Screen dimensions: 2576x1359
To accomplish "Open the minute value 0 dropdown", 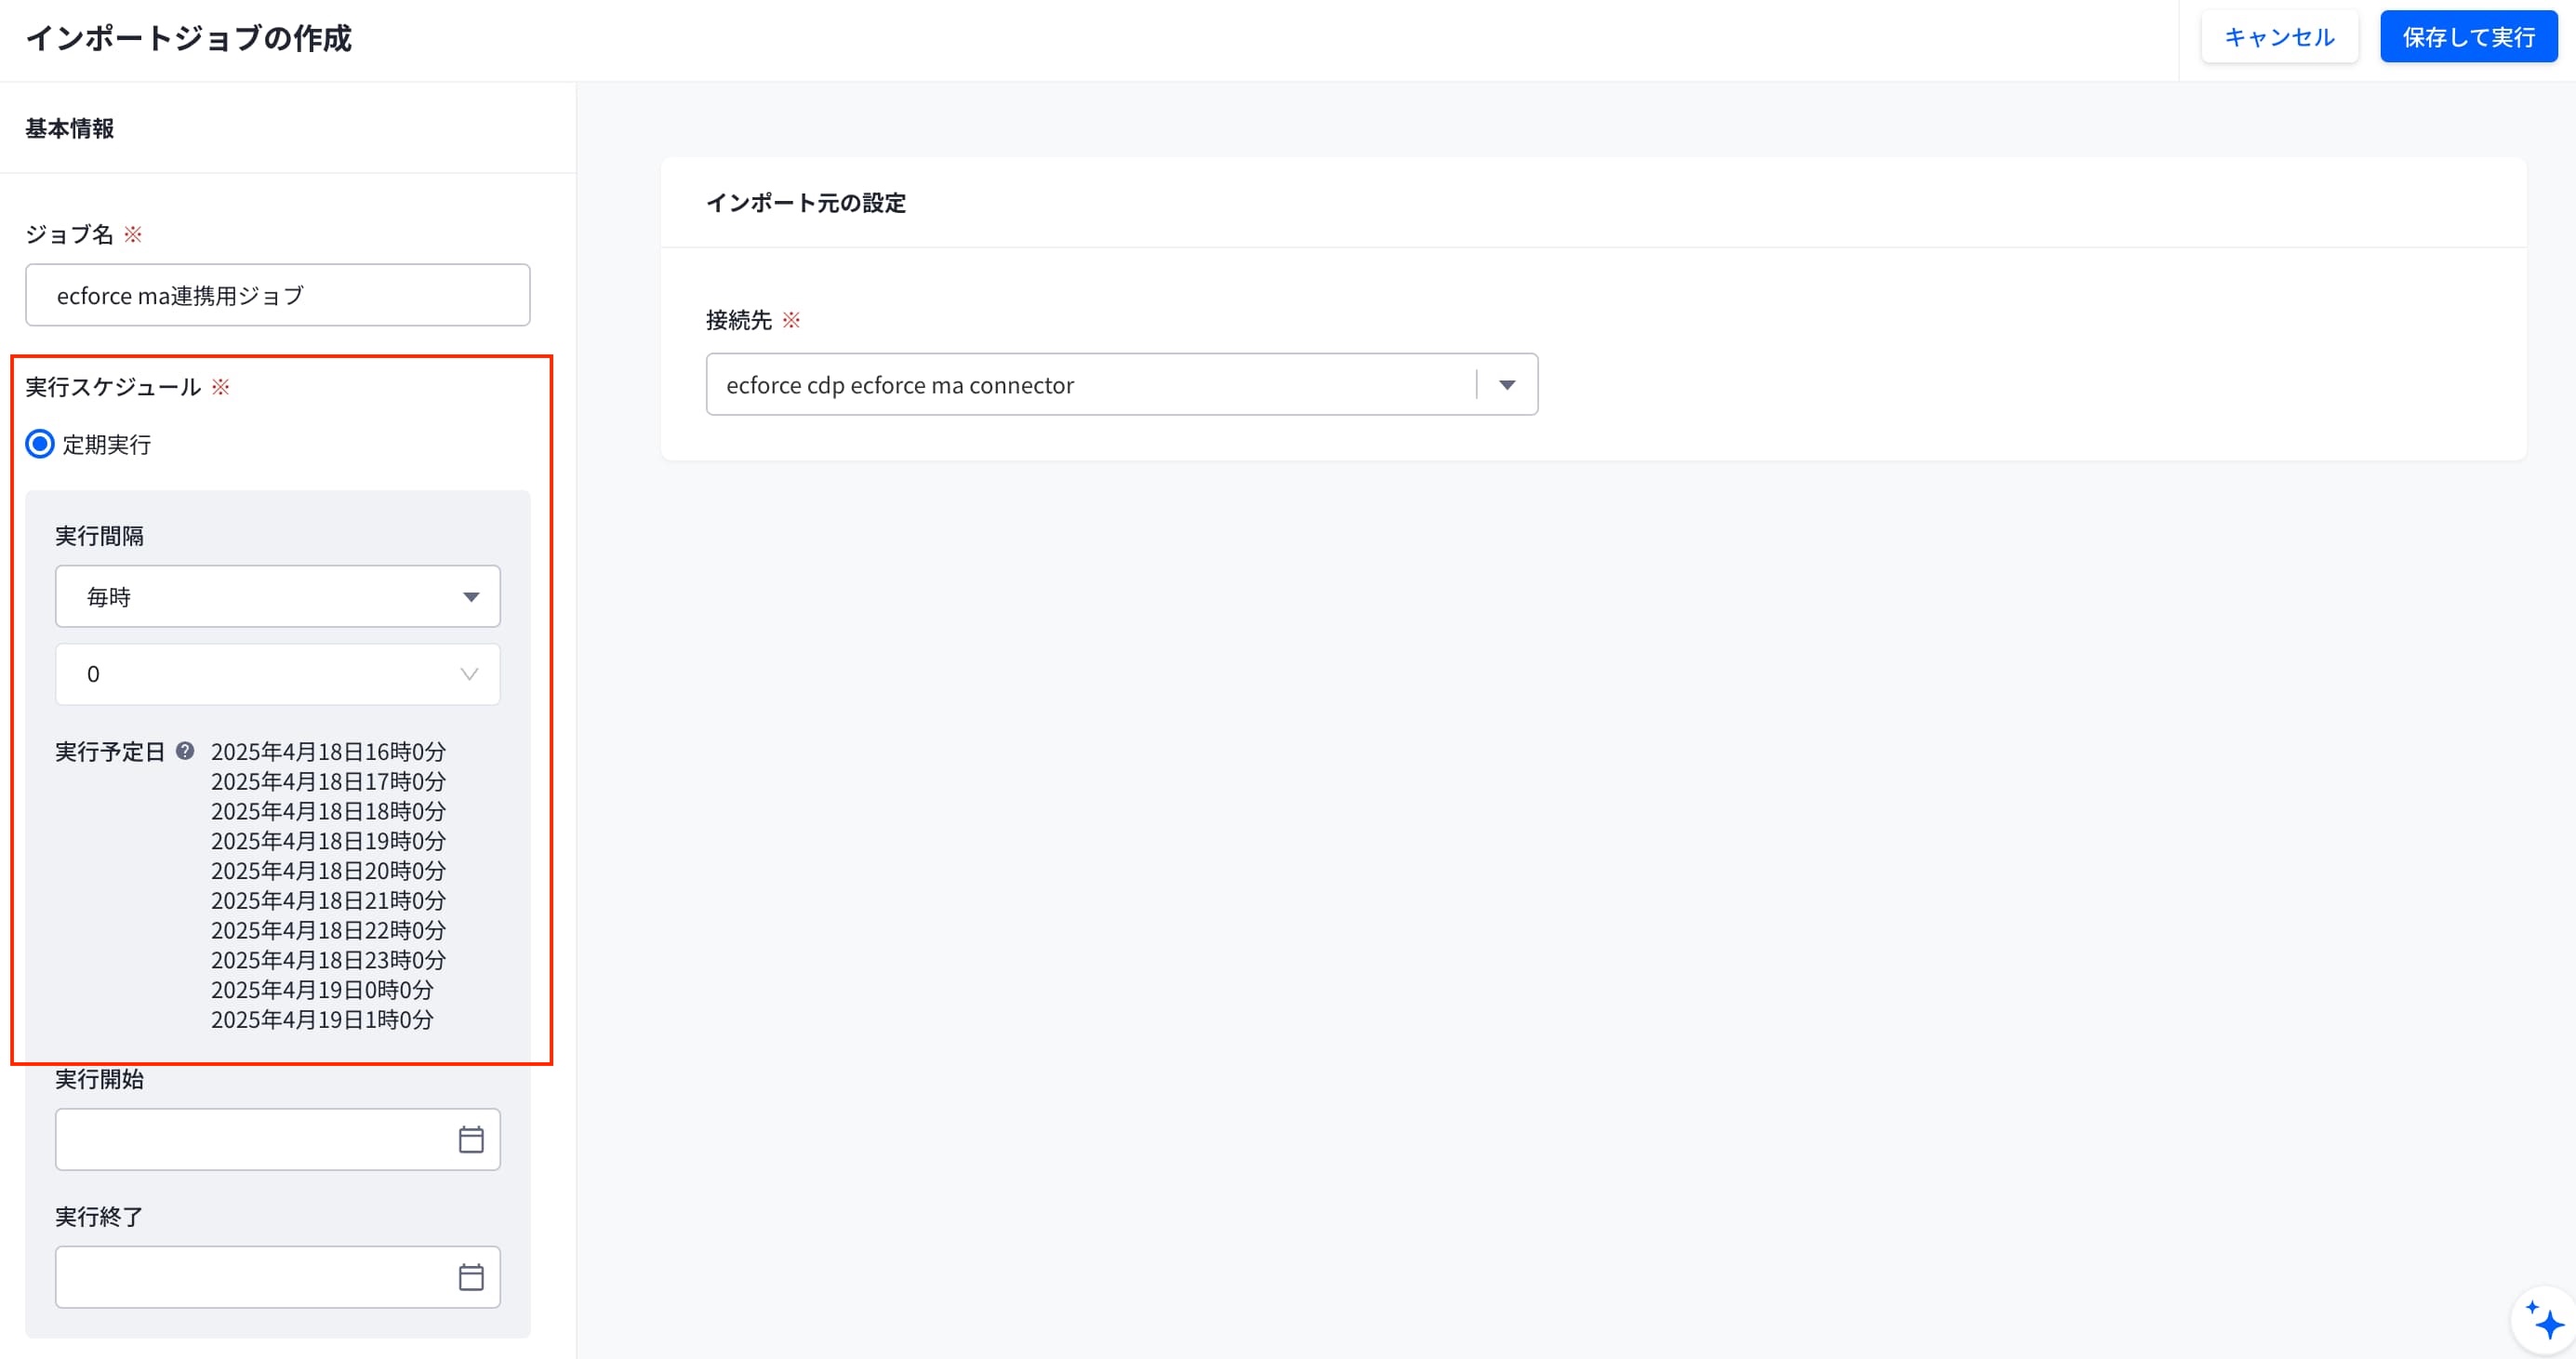I will click(278, 674).
